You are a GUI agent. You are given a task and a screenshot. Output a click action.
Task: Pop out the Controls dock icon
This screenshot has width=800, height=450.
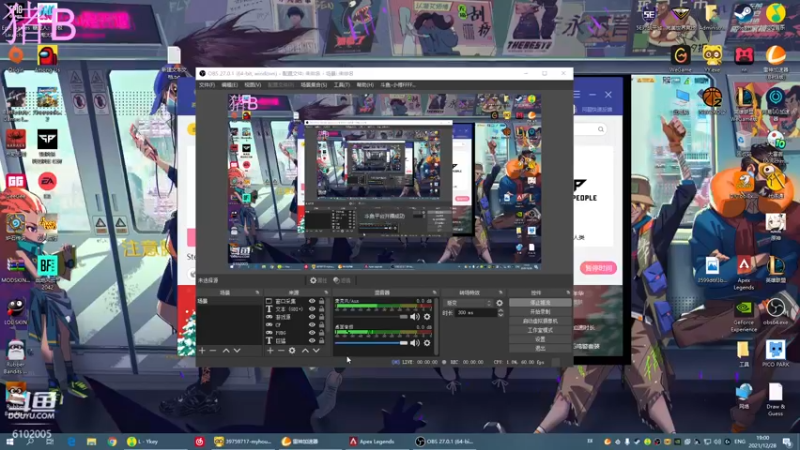pyautogui.click(x=568, y=293)
